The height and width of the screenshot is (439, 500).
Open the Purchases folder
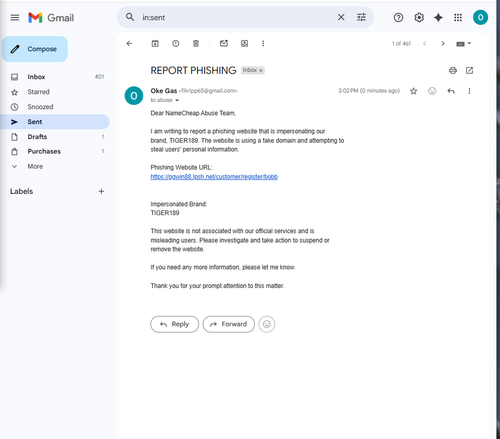tap(55, 151)
